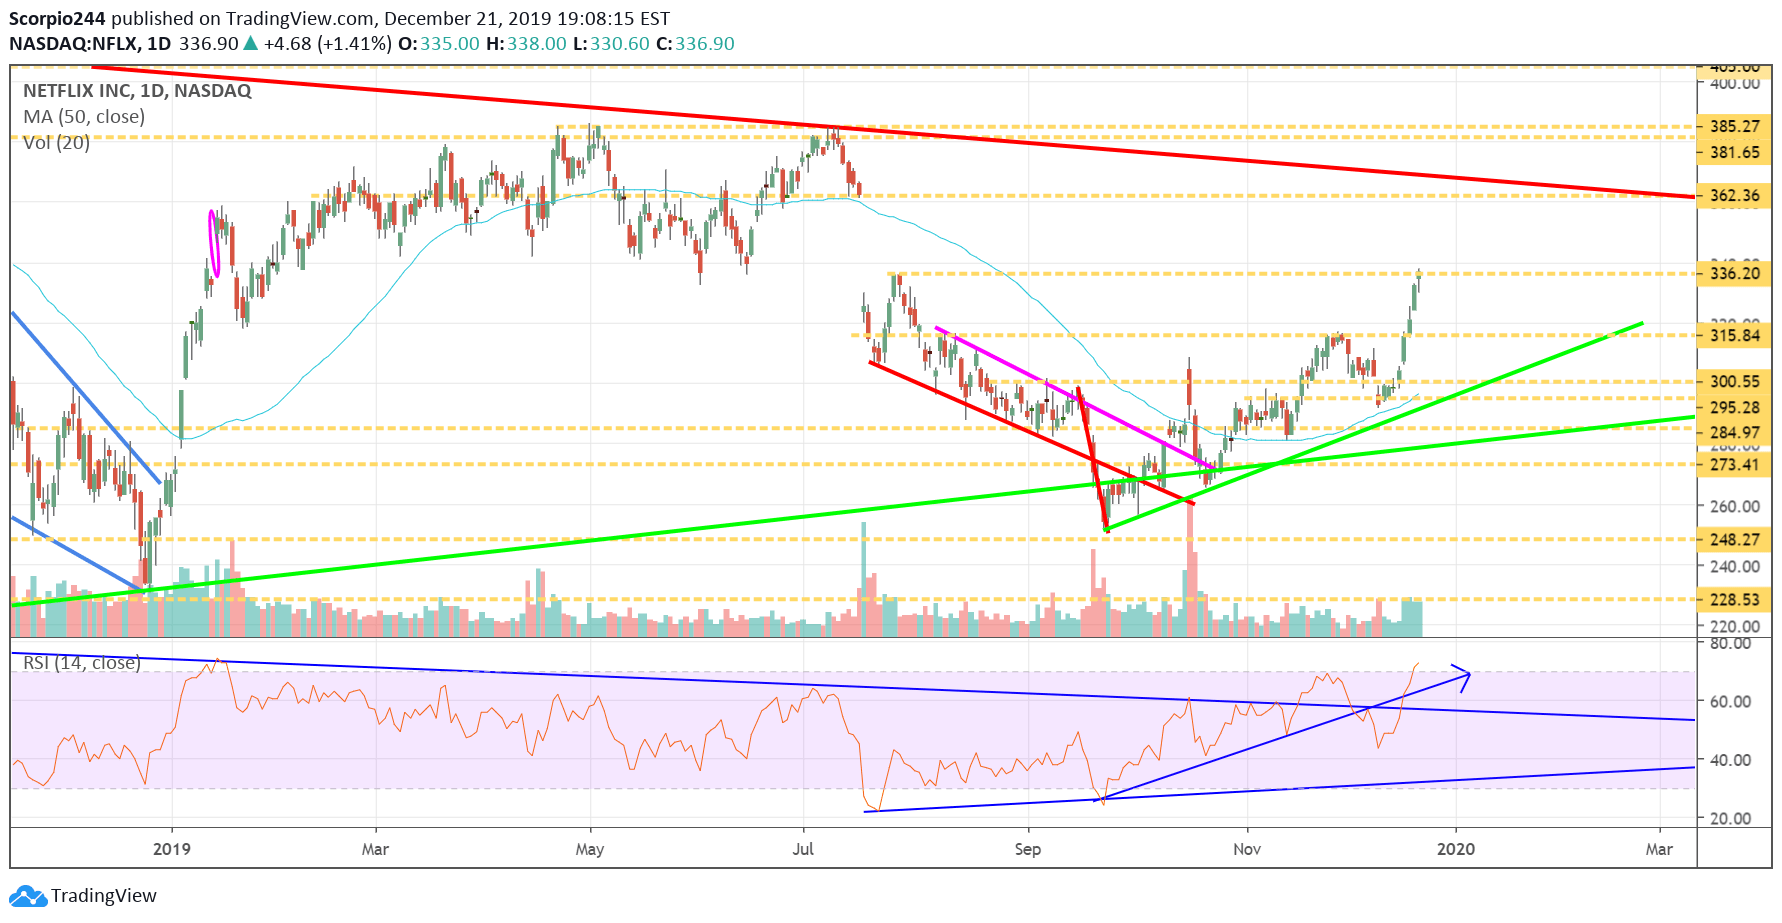This screenshot has width=1782, height=923.
Task: Click the open price O:335.00 value
Action: coord(439,44)
